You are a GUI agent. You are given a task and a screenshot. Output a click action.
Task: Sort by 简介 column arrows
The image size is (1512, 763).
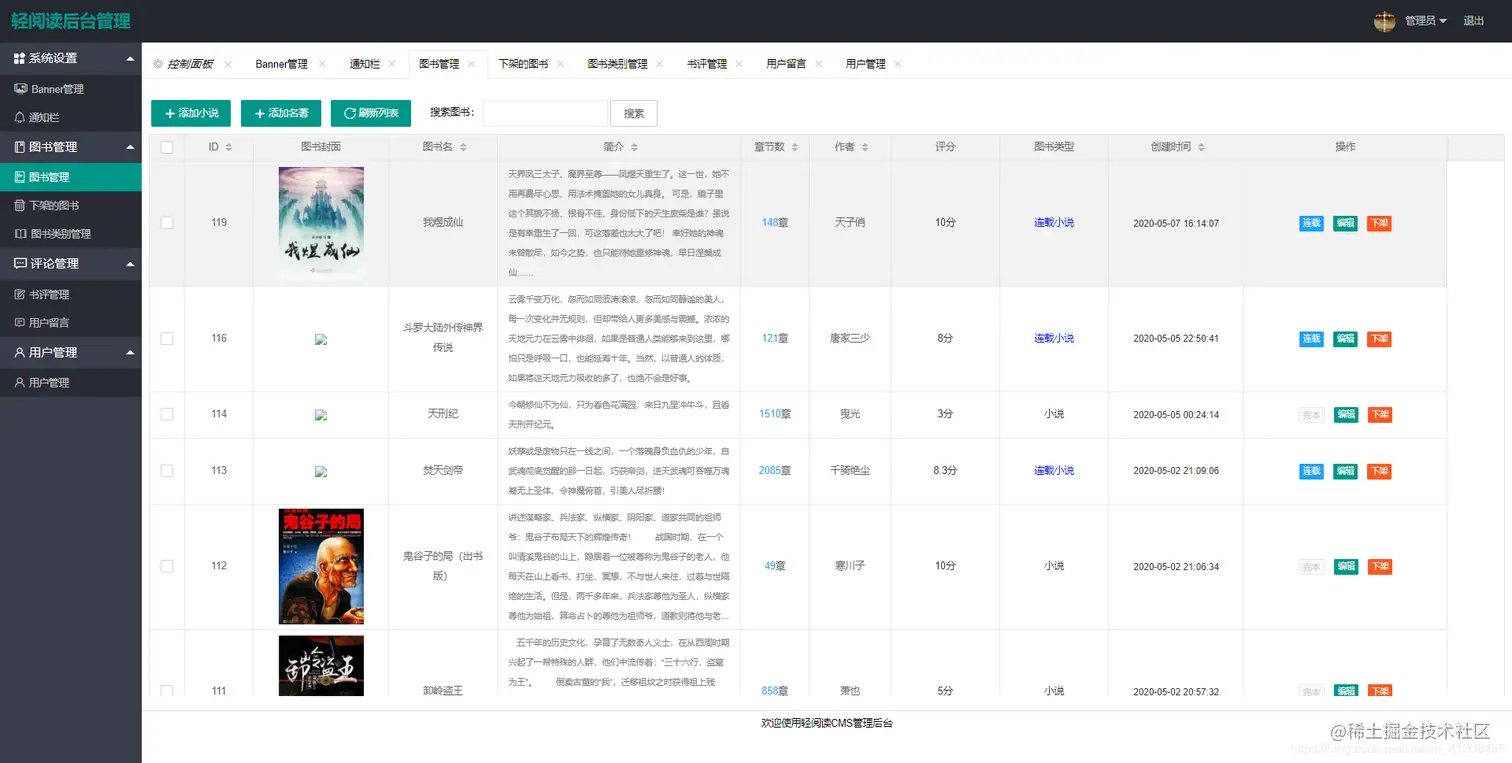[x=634, y=147]
